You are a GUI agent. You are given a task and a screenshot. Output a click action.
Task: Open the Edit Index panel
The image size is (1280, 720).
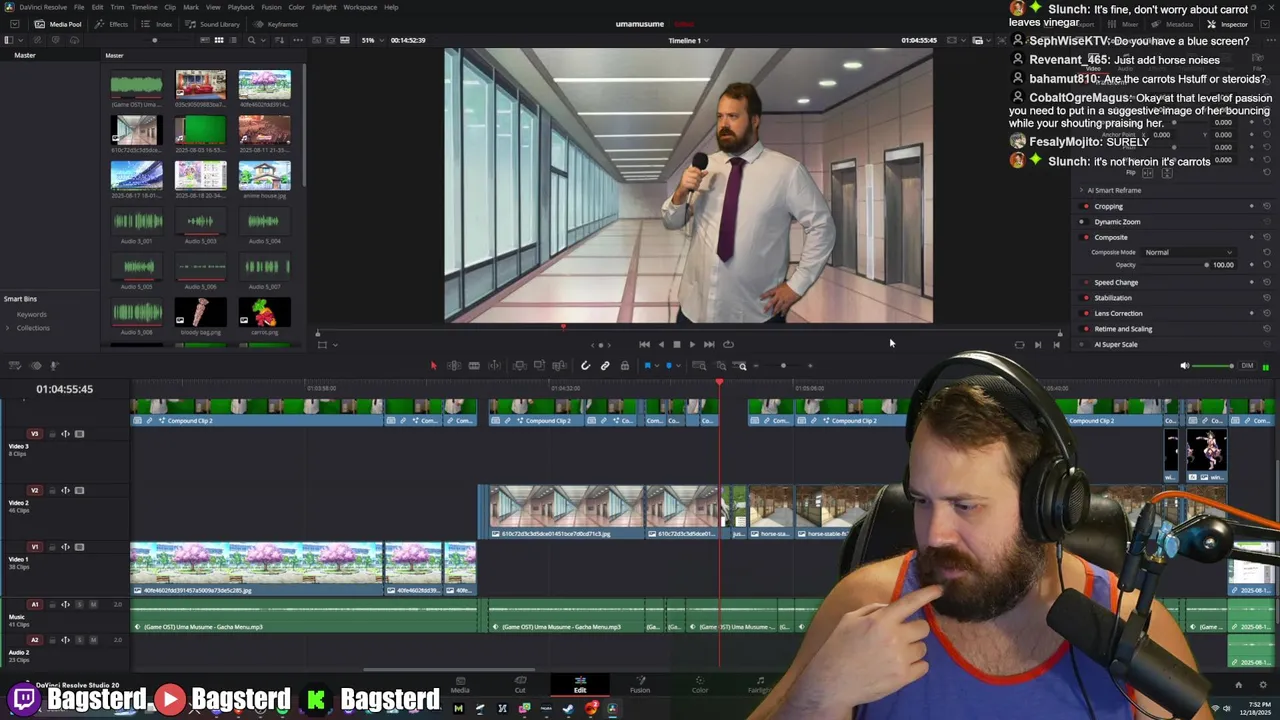158,24
